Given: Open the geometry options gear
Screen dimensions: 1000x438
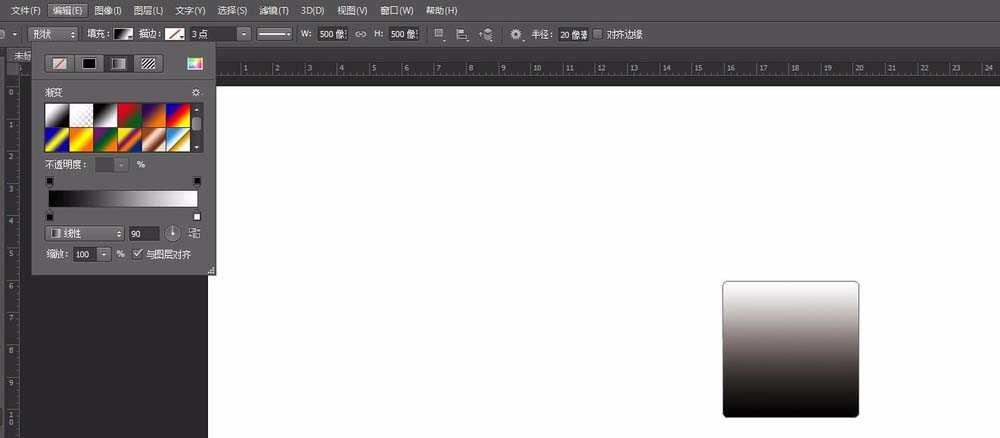Looking at the screenshot, I should click(516, 34).
